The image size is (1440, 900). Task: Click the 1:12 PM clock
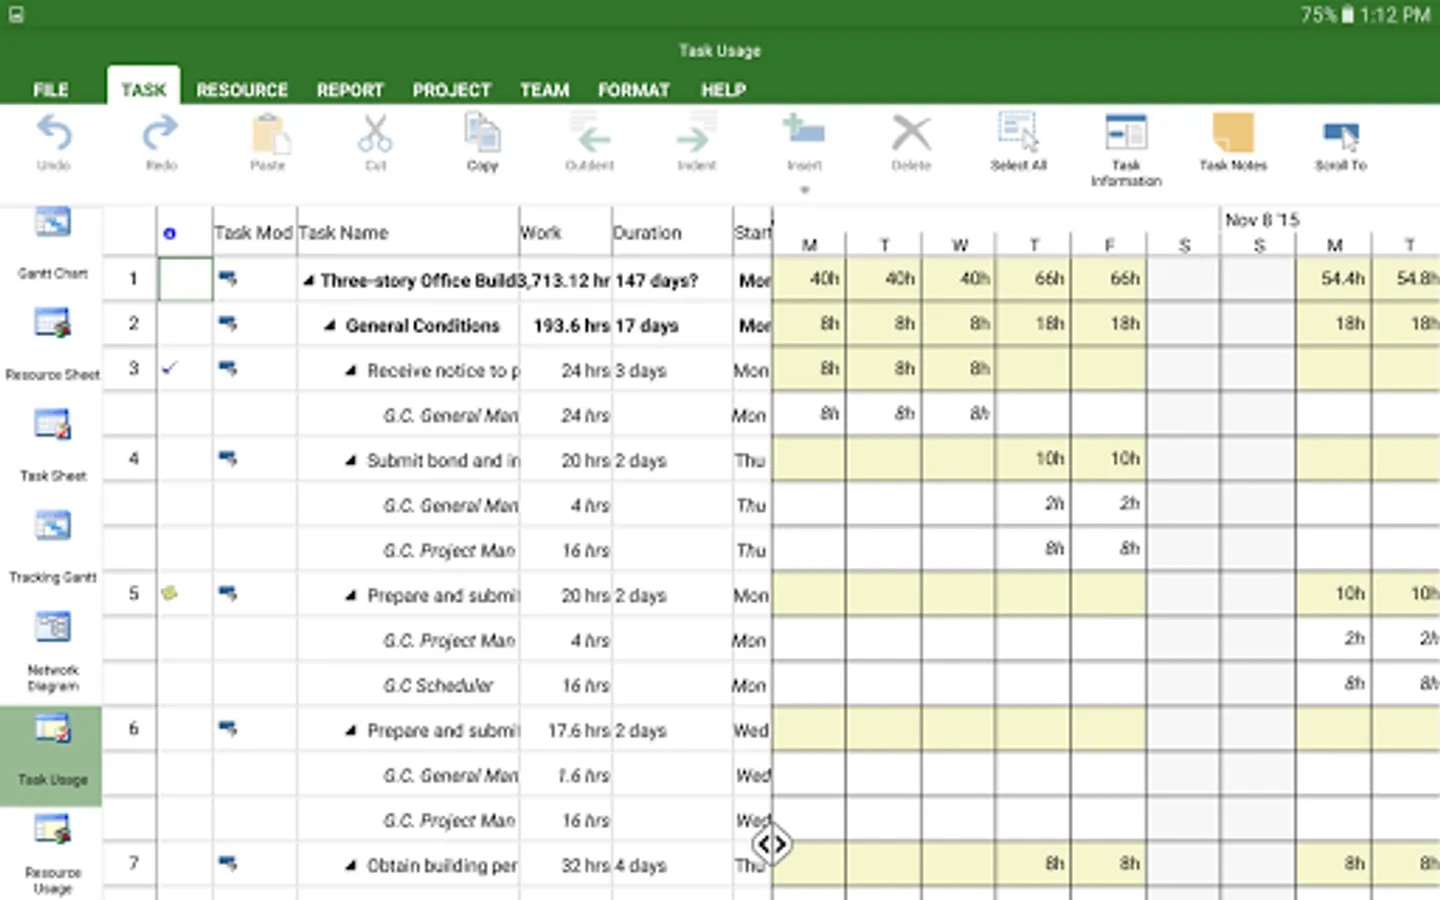point(1394,14)
